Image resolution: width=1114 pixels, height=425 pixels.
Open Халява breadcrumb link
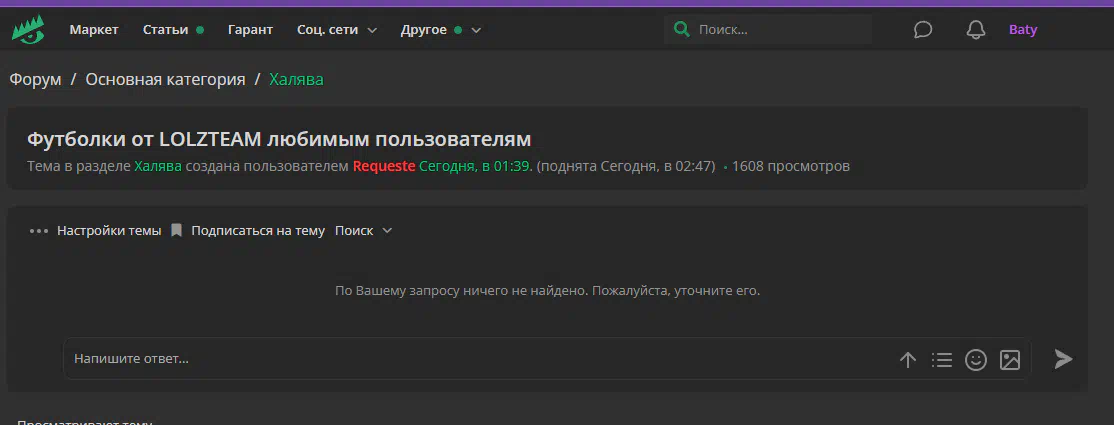click(296, 80)
